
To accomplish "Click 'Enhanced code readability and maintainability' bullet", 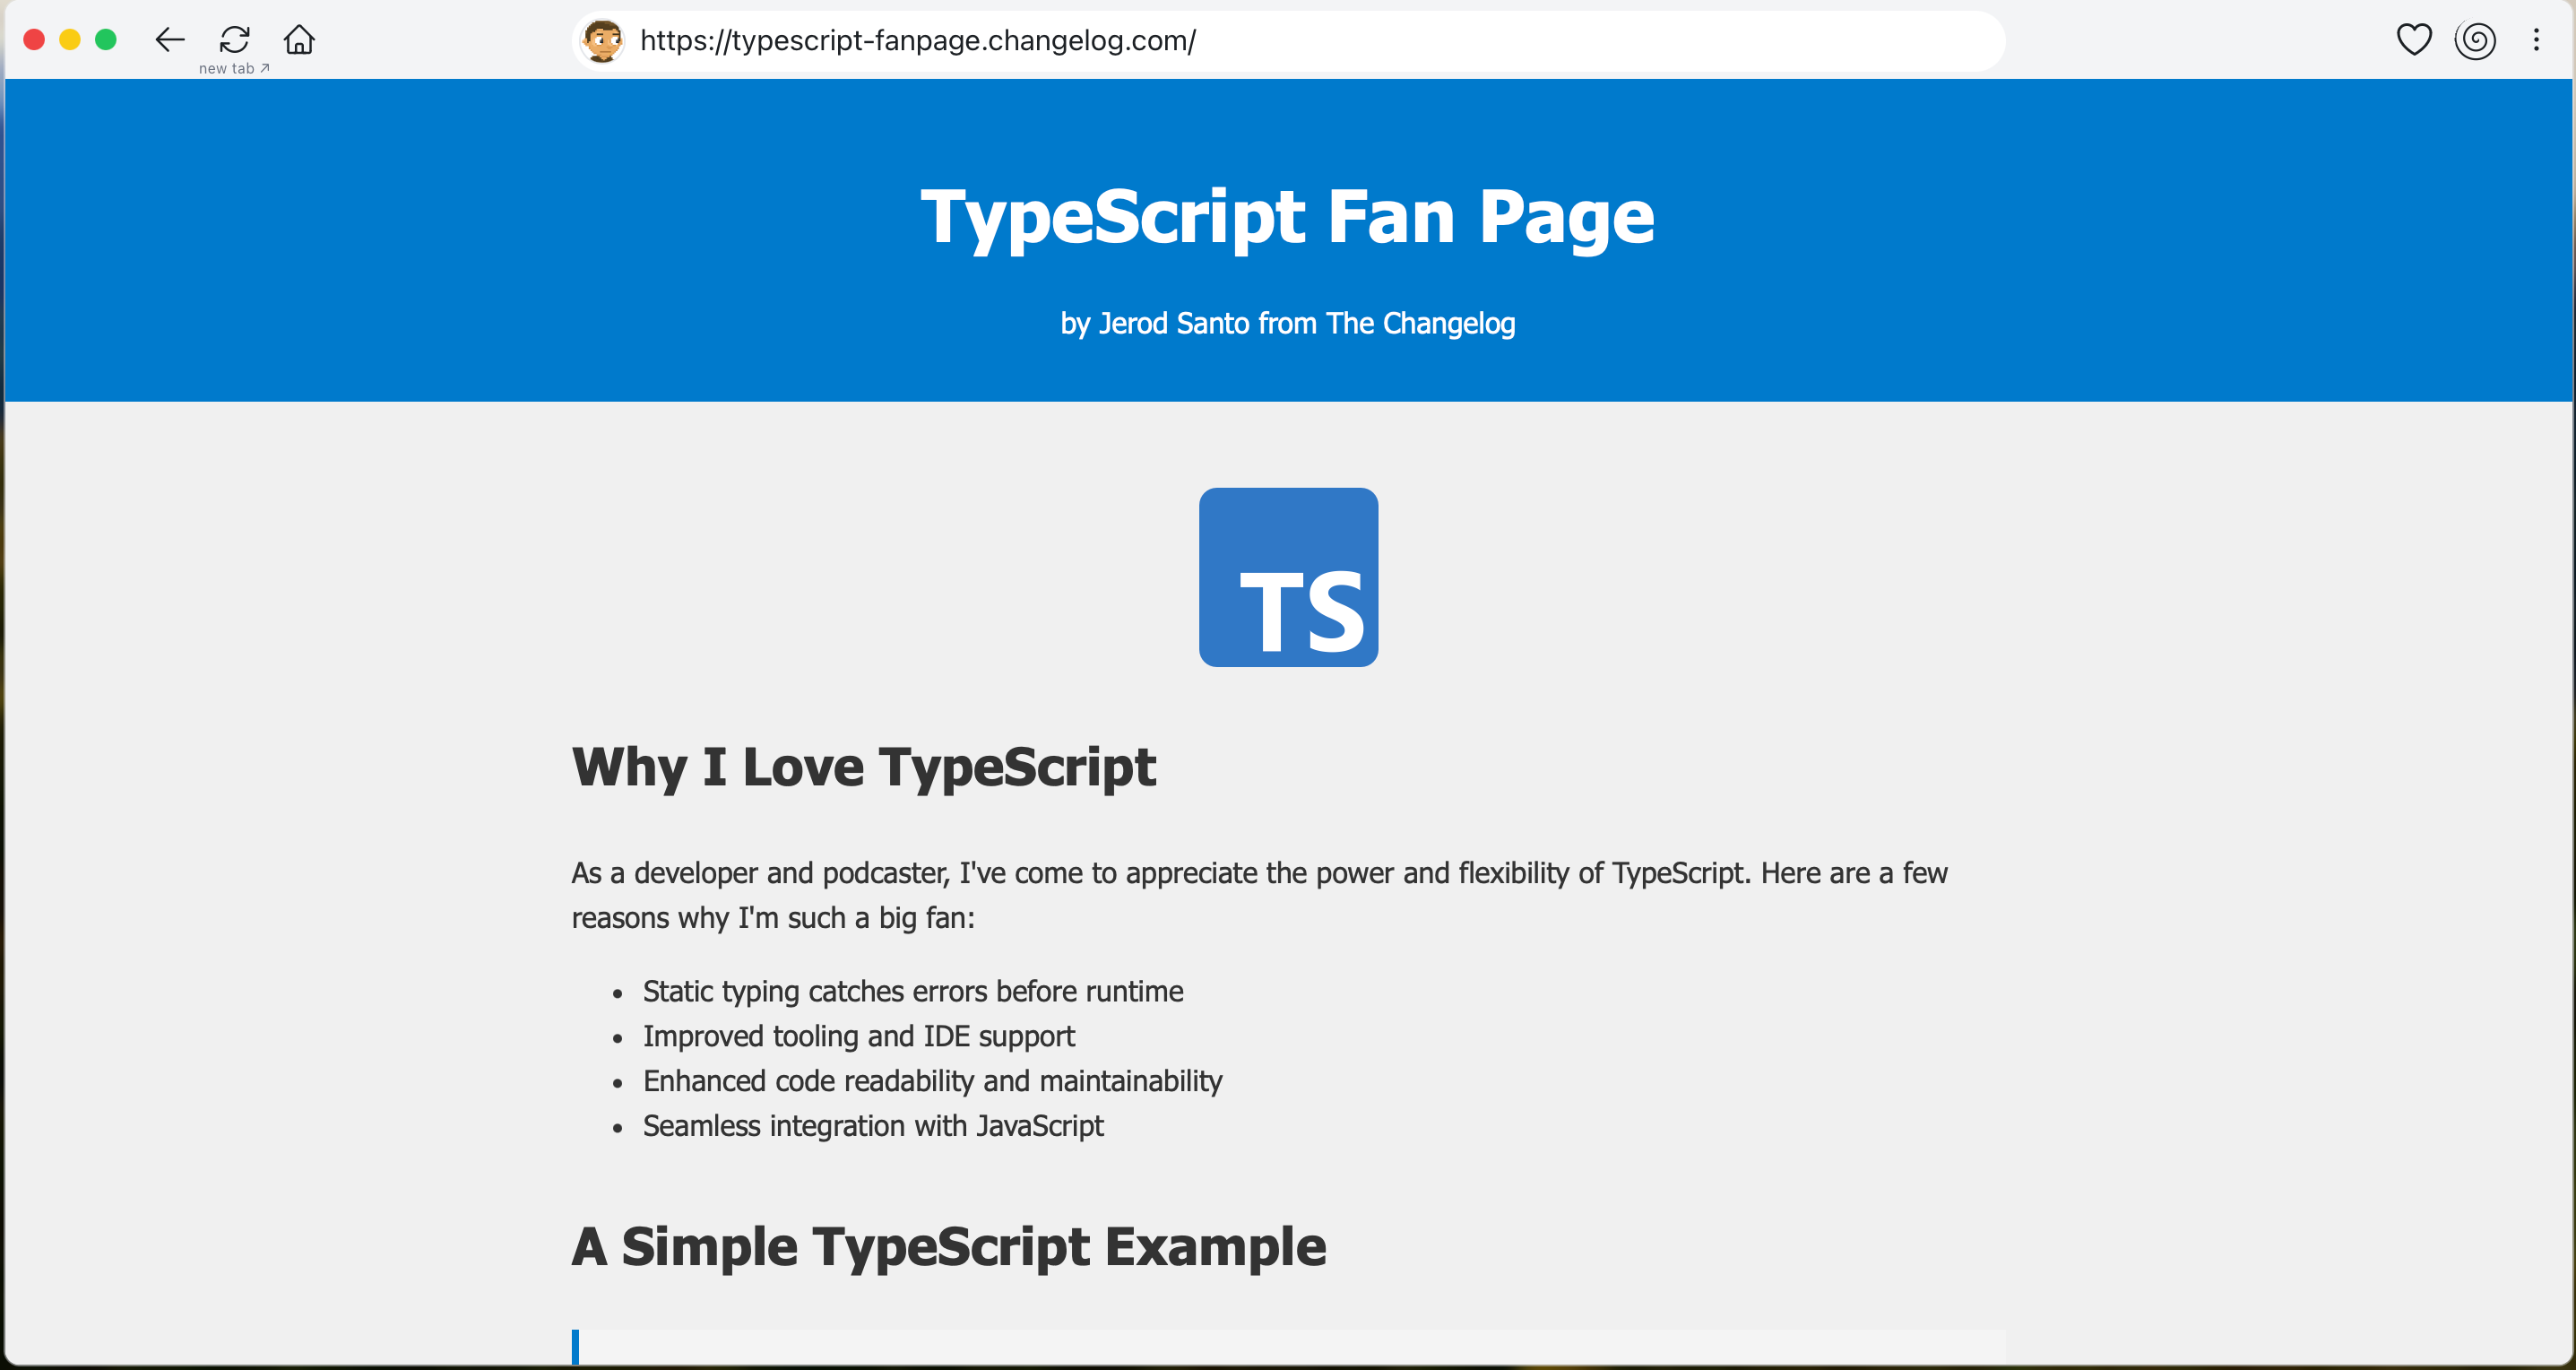I will pyautogui.click(x=933, y=1081).
